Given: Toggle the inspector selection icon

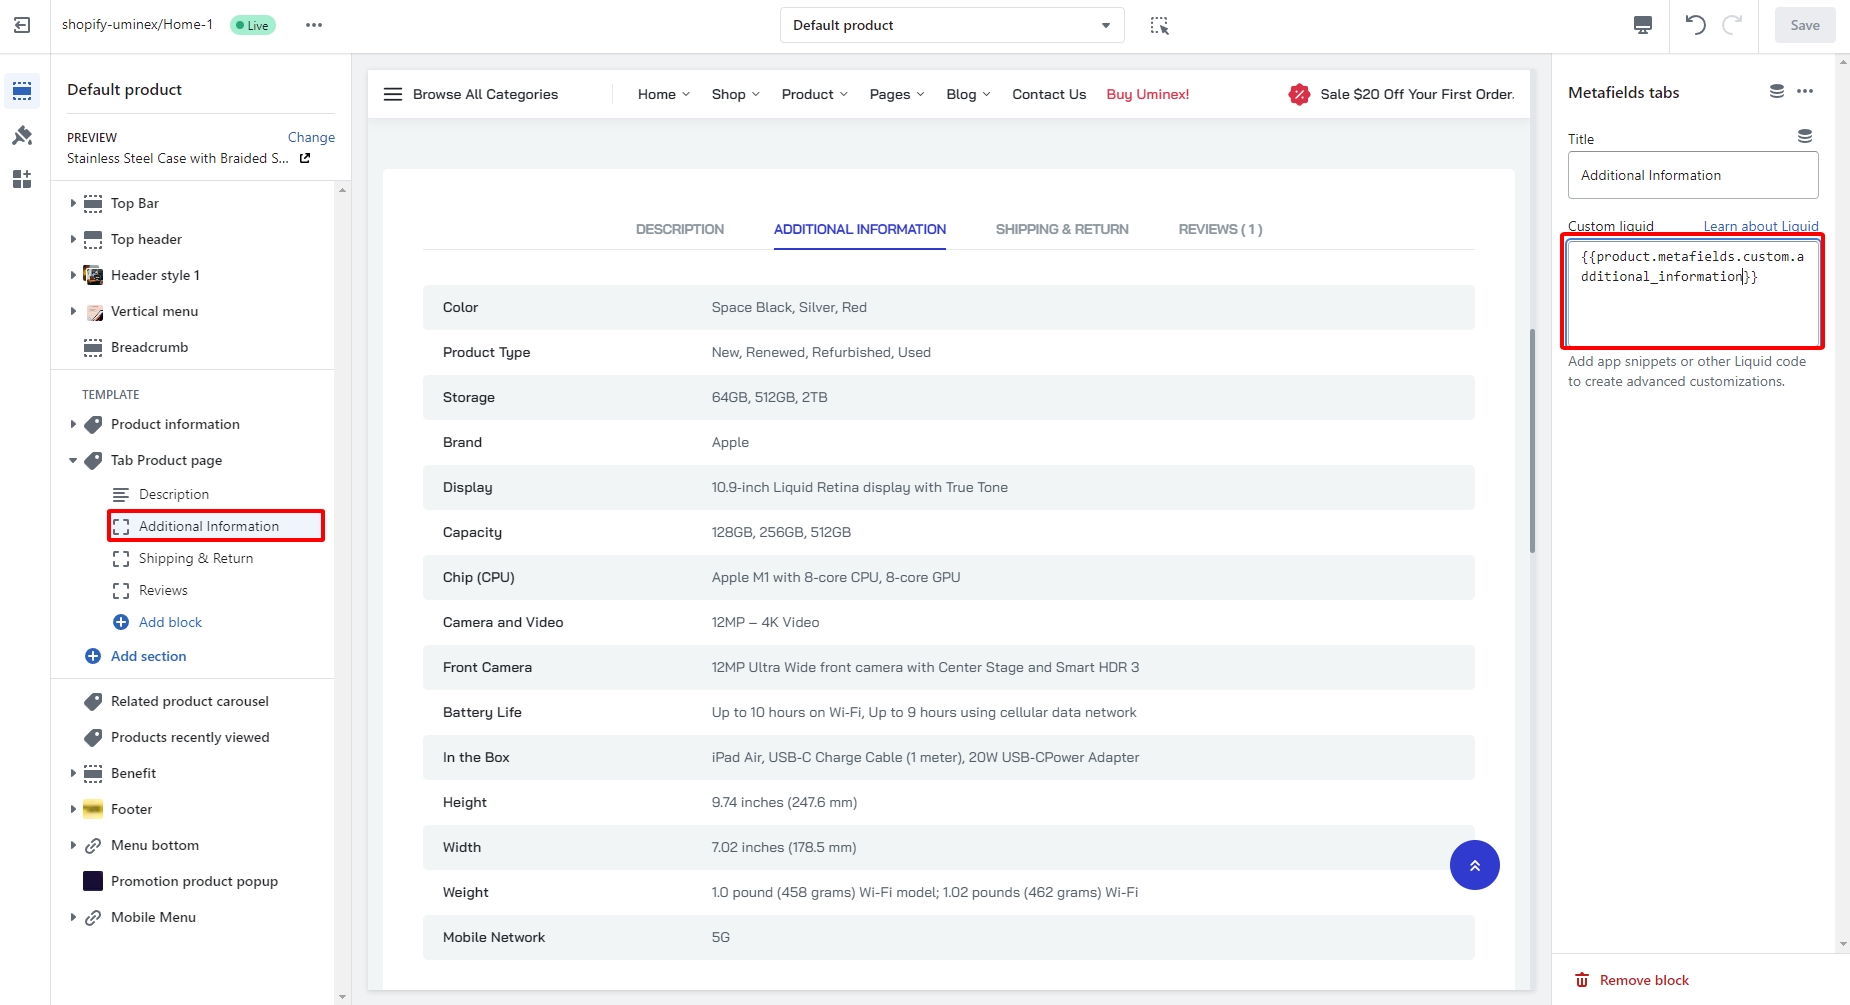Looking at the screenshot, I should 1159,25.
